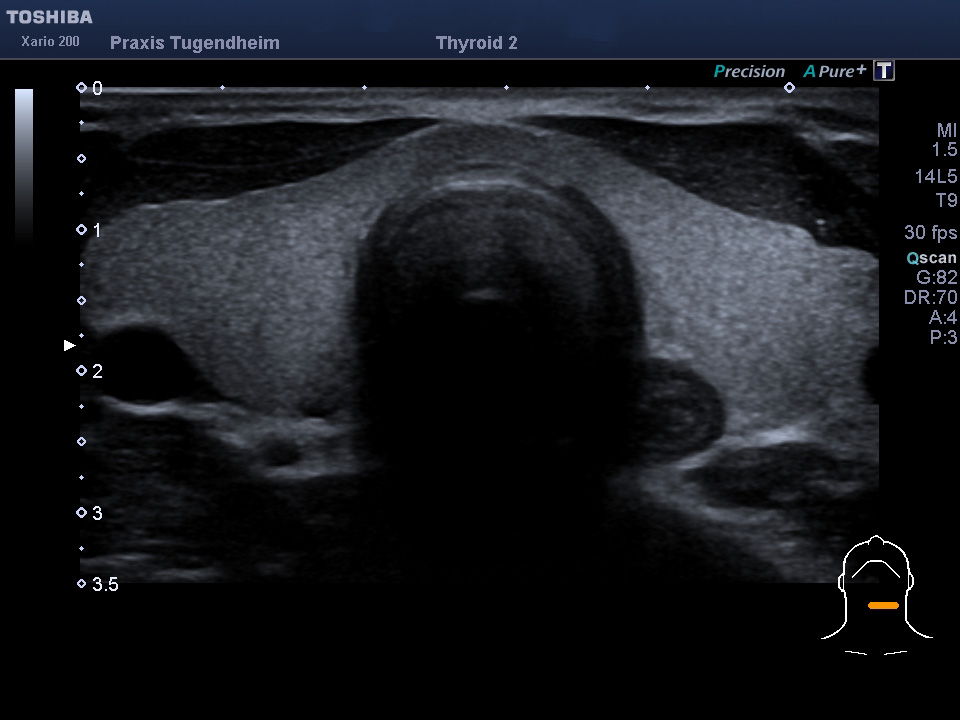The width and height of the screenshot is (960, 720).
Task: Click the depth marker labeled 2
Action: point(89,371)
